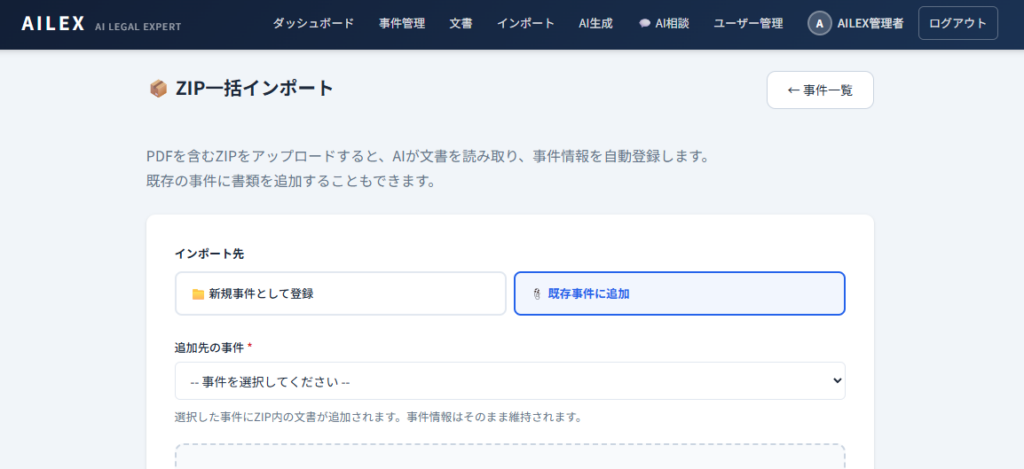Open the 文書 navigation item
Screen dimensions: 1024x469
pyautogui.click(x=461, y=24)
